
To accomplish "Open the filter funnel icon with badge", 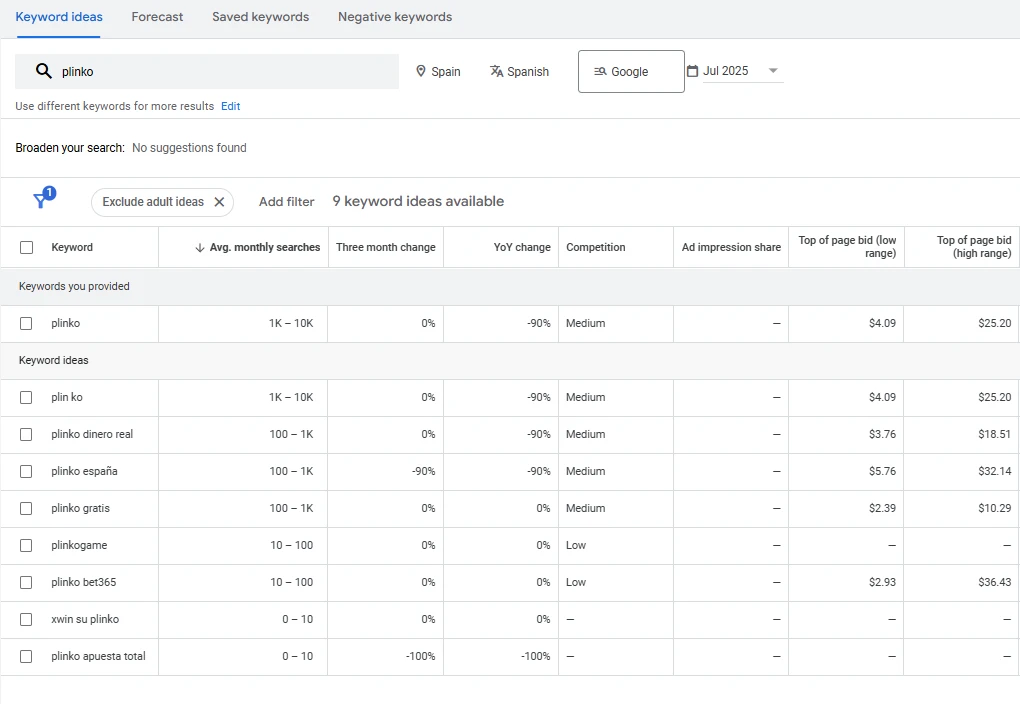I will [x=44, y=198].
